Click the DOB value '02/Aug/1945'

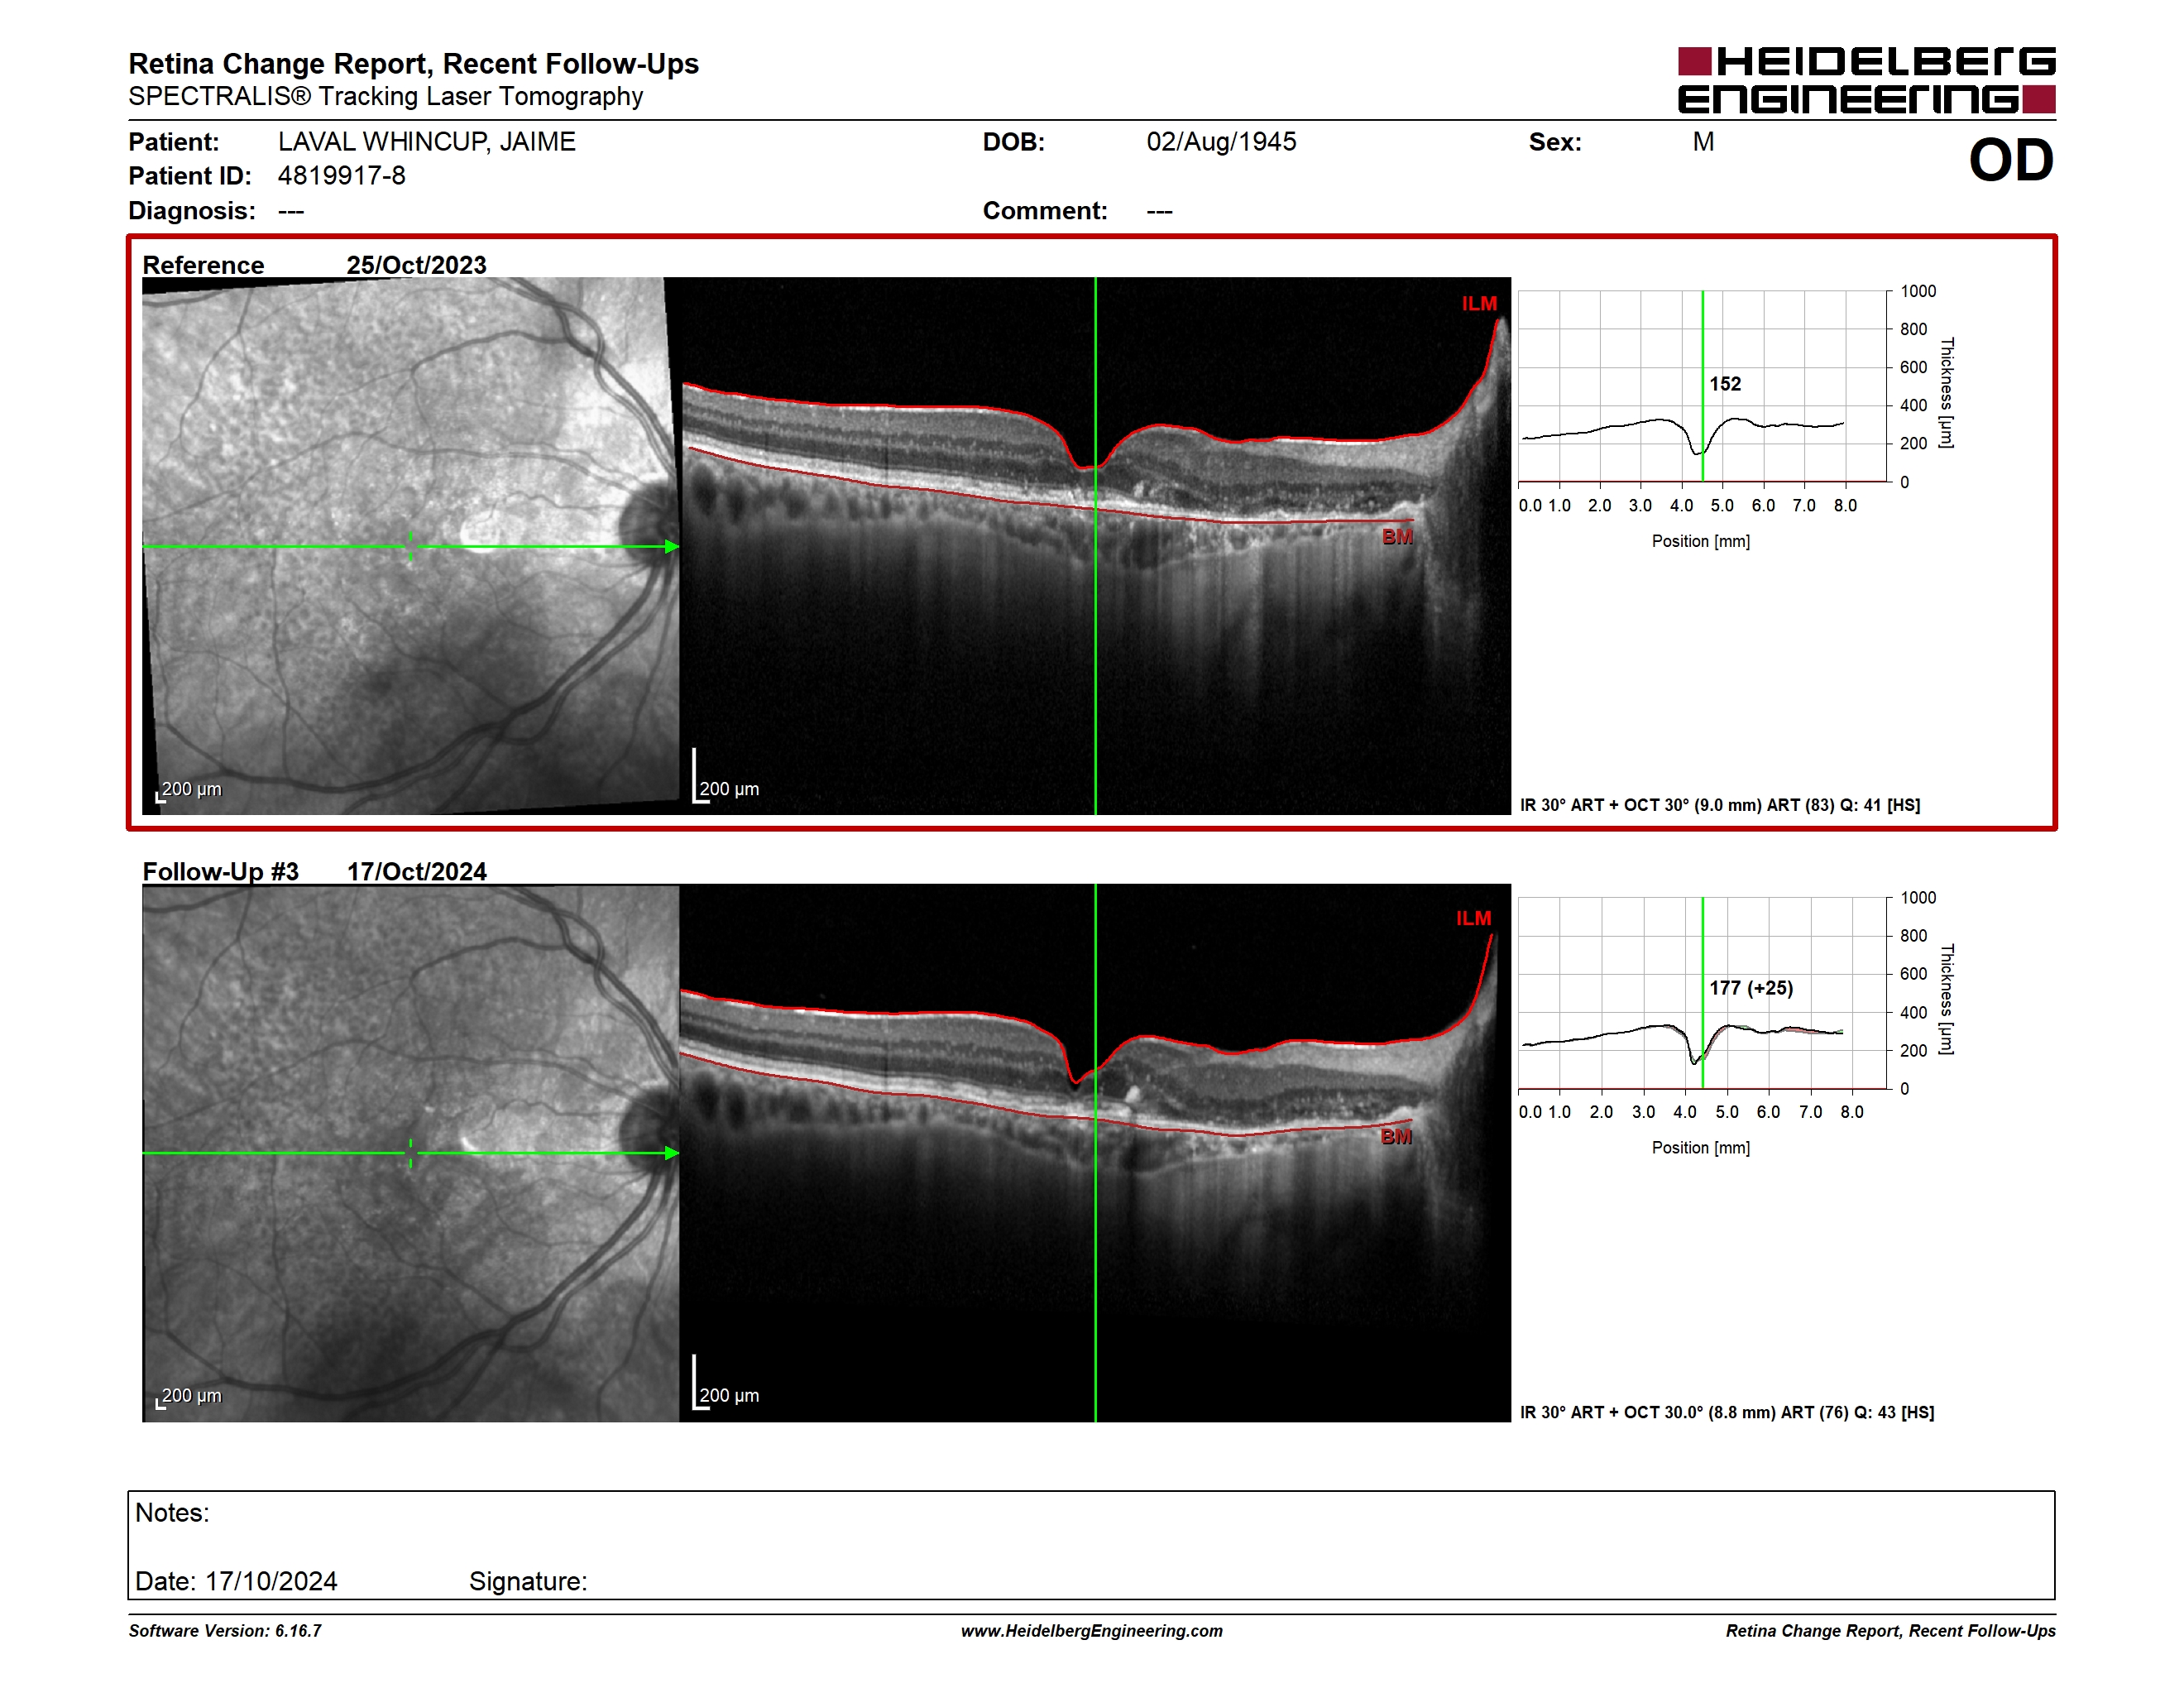1221,142
